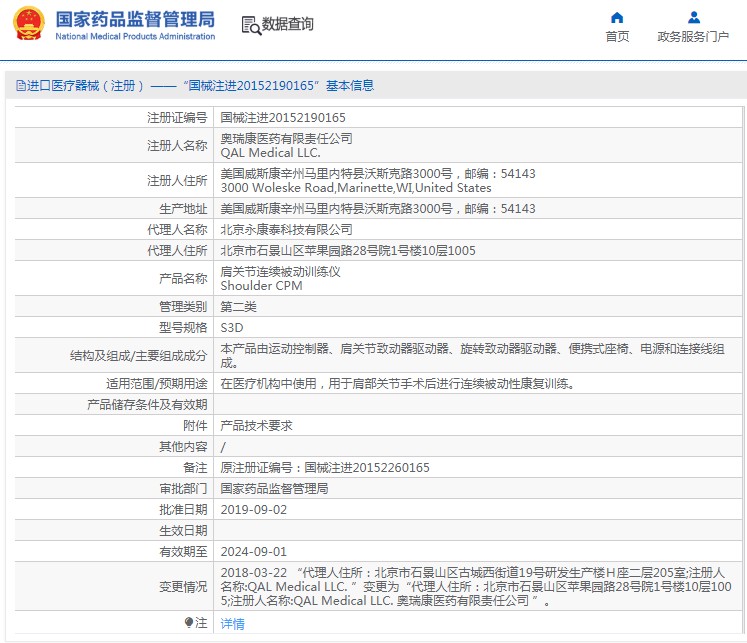Screen dimensions: 747x643
Task: Click the 附件 label
Action: [x=195, y=426]
